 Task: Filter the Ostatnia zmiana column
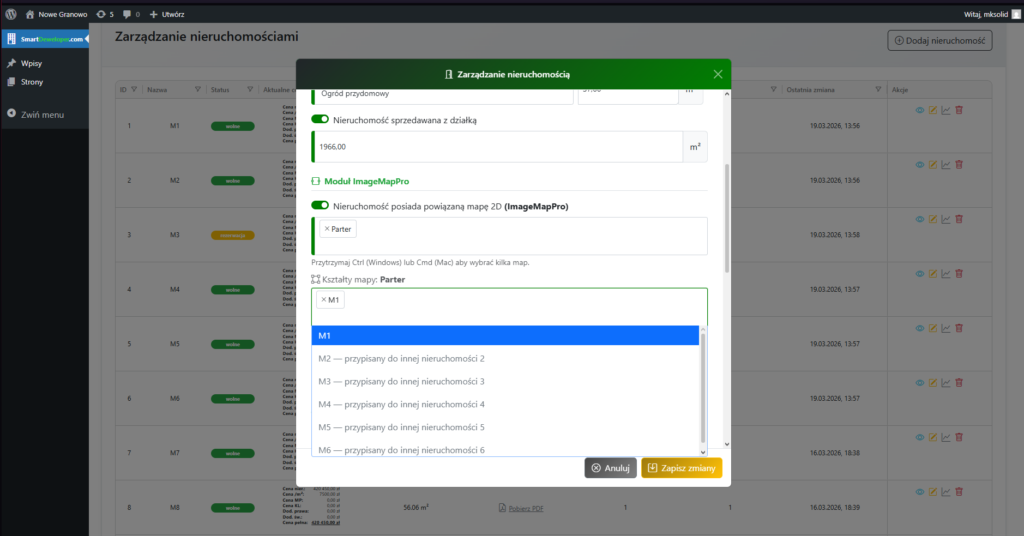(x=878, y=89)
